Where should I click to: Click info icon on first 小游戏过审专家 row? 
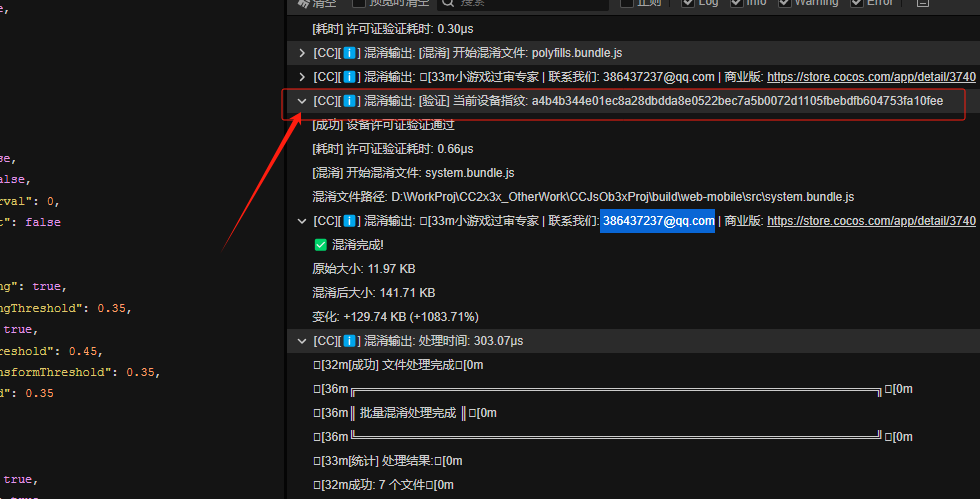point(350,77)
